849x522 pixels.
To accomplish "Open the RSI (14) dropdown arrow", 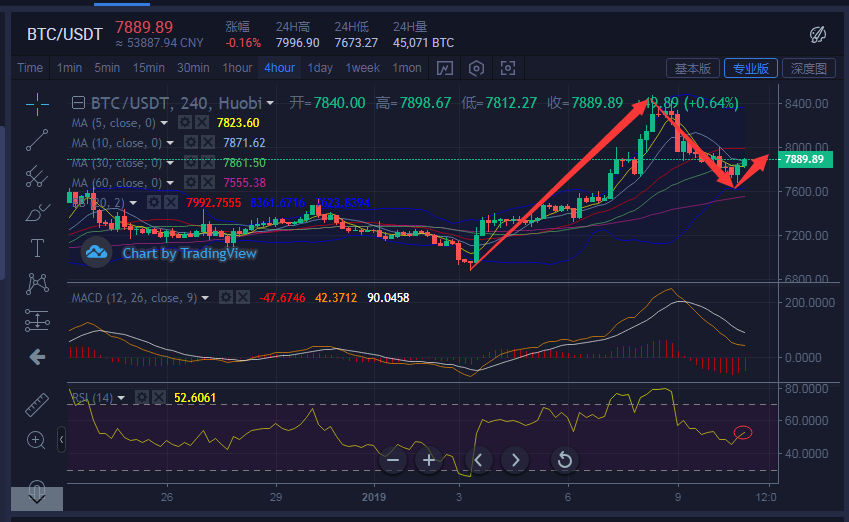I will coord(121,398).
